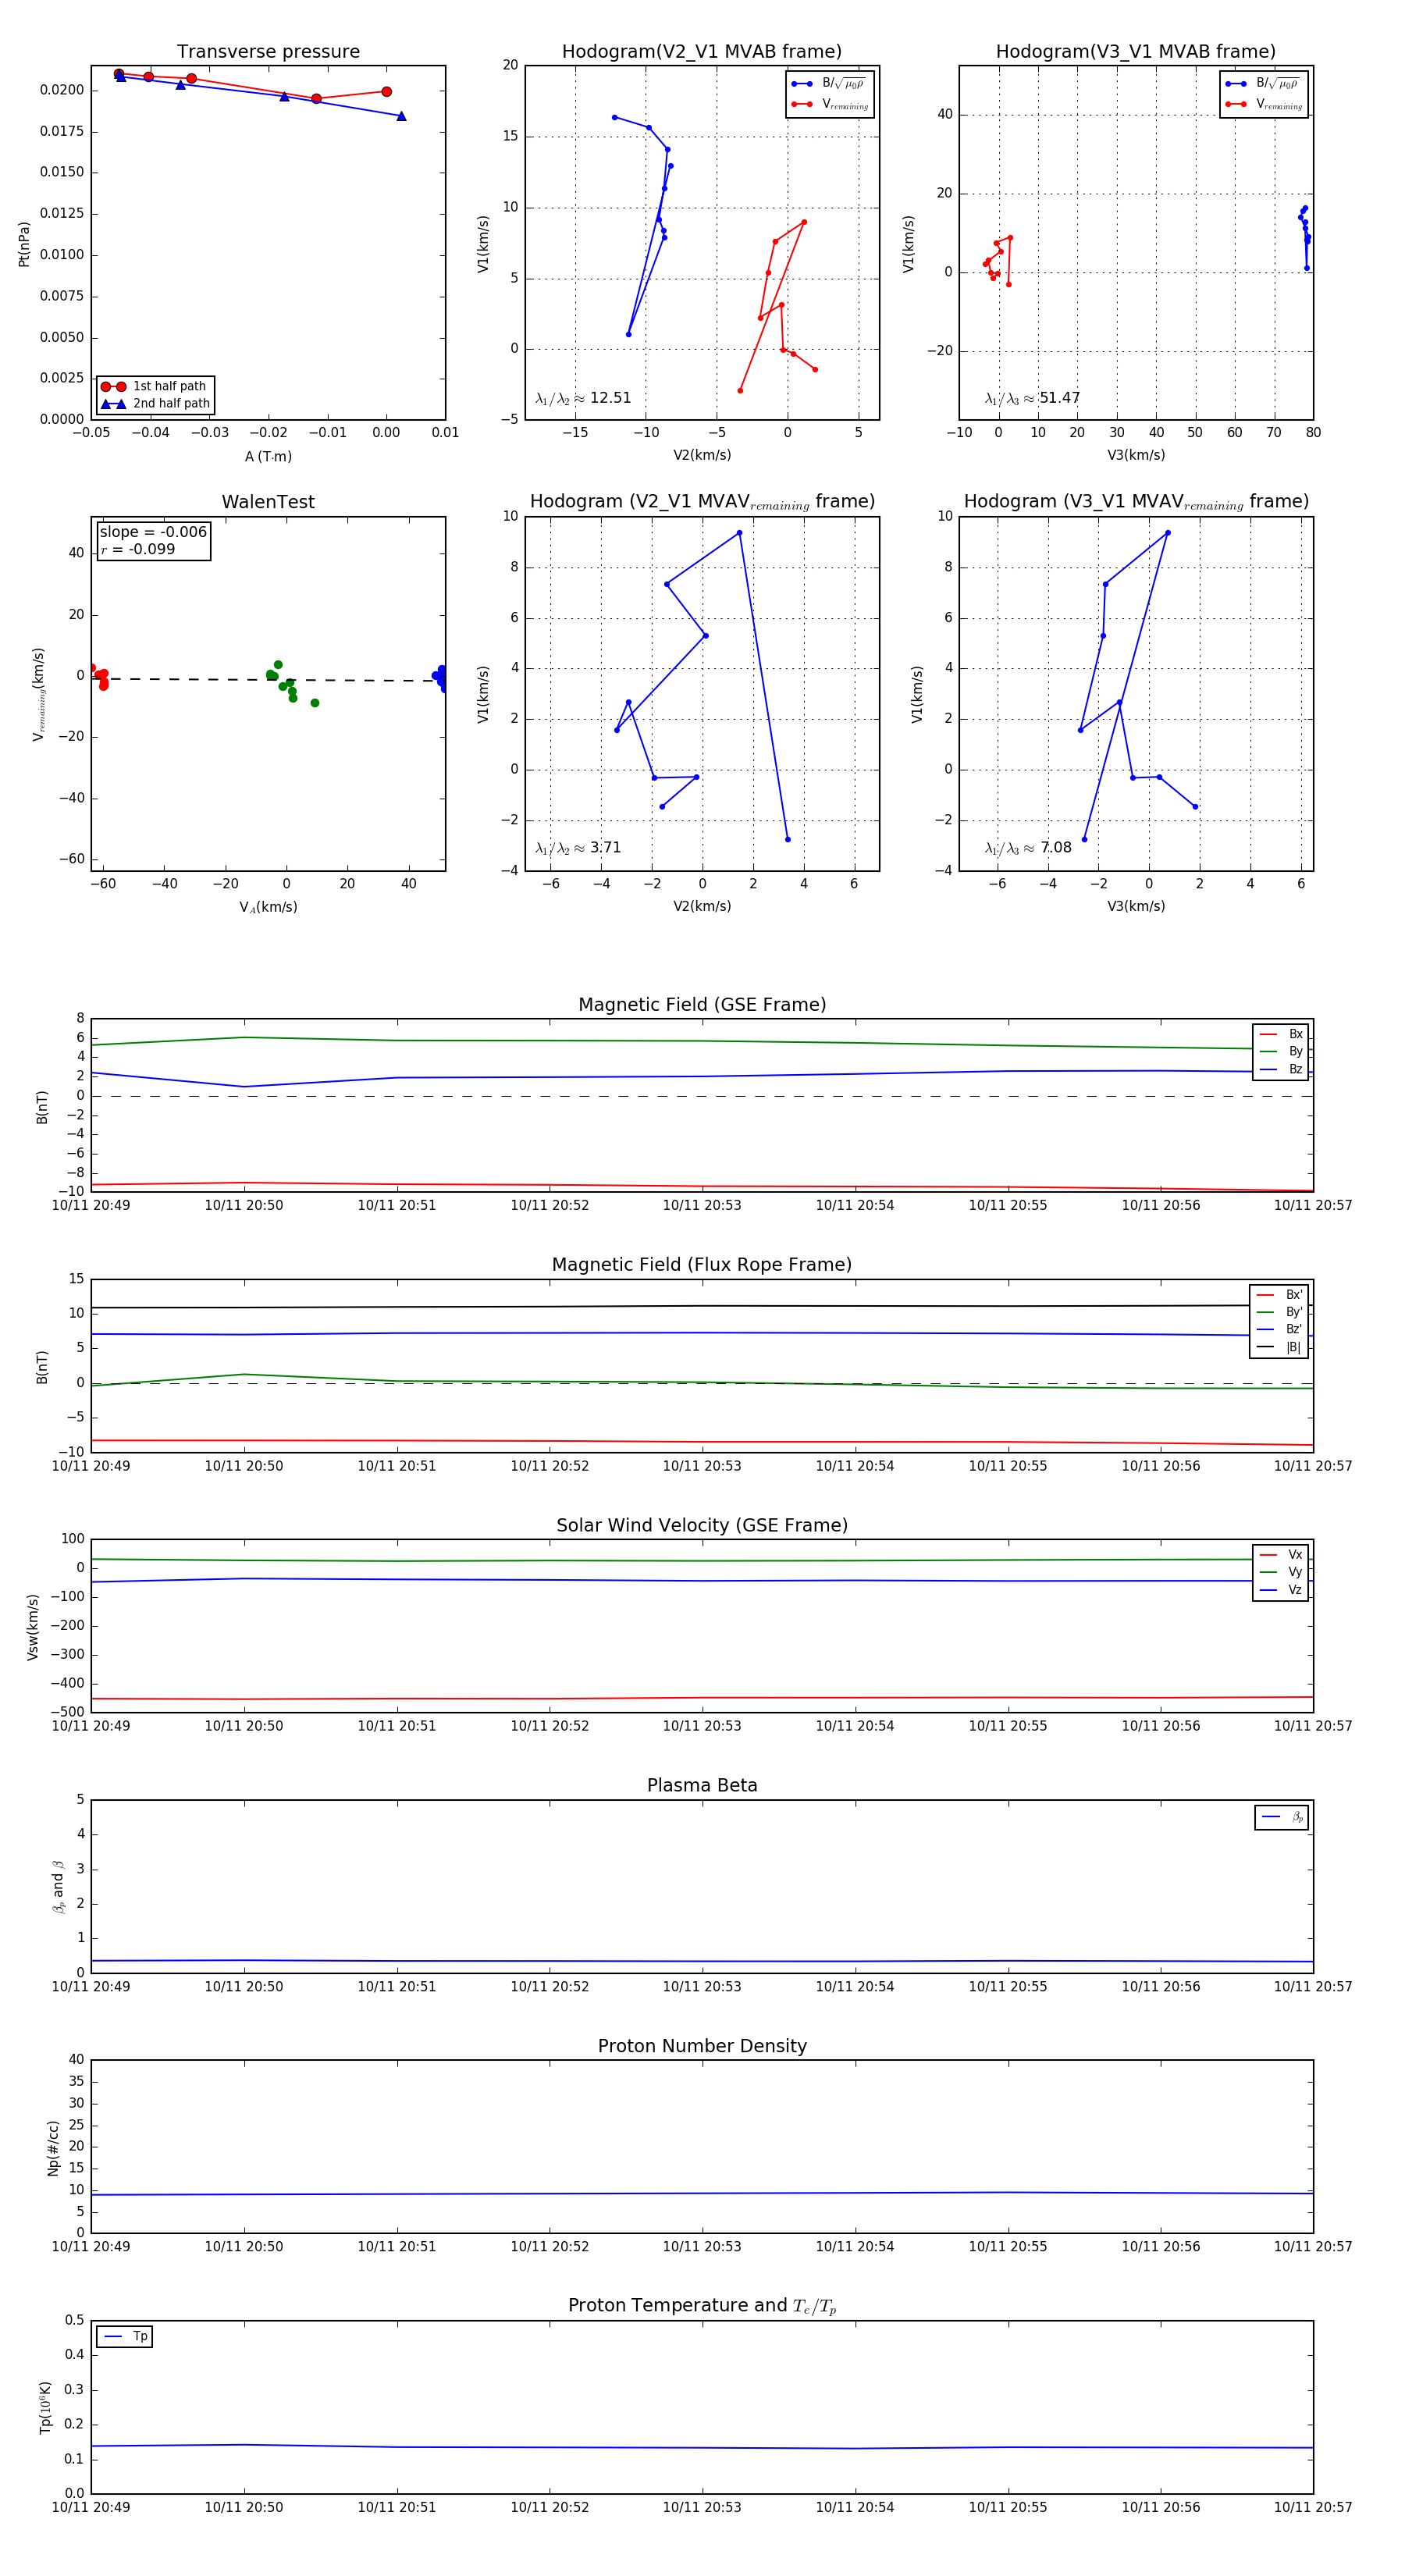This screenshot has width=1405, height=2576.
Task: Click the "Plasma Beta" panel title
Action: pos(702,1785)
